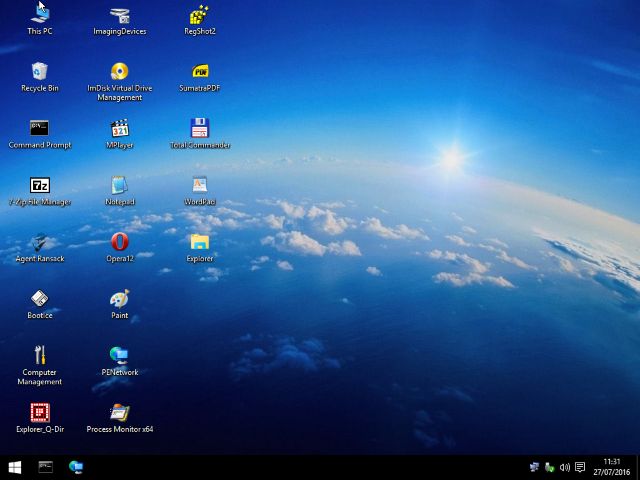Launch Command Prompt from the desktop
The width and height of the screenshot is (640, 480).
[40, 129]
